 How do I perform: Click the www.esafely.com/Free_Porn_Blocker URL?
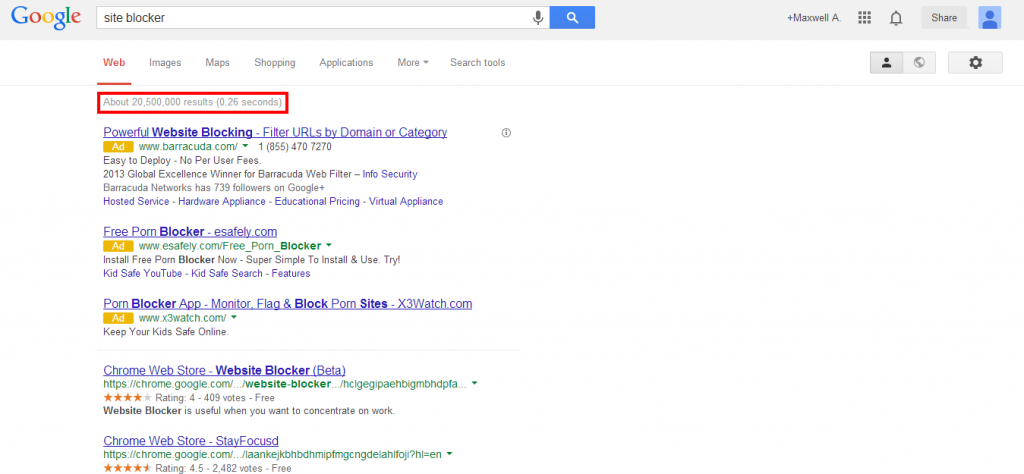[230, 246]
